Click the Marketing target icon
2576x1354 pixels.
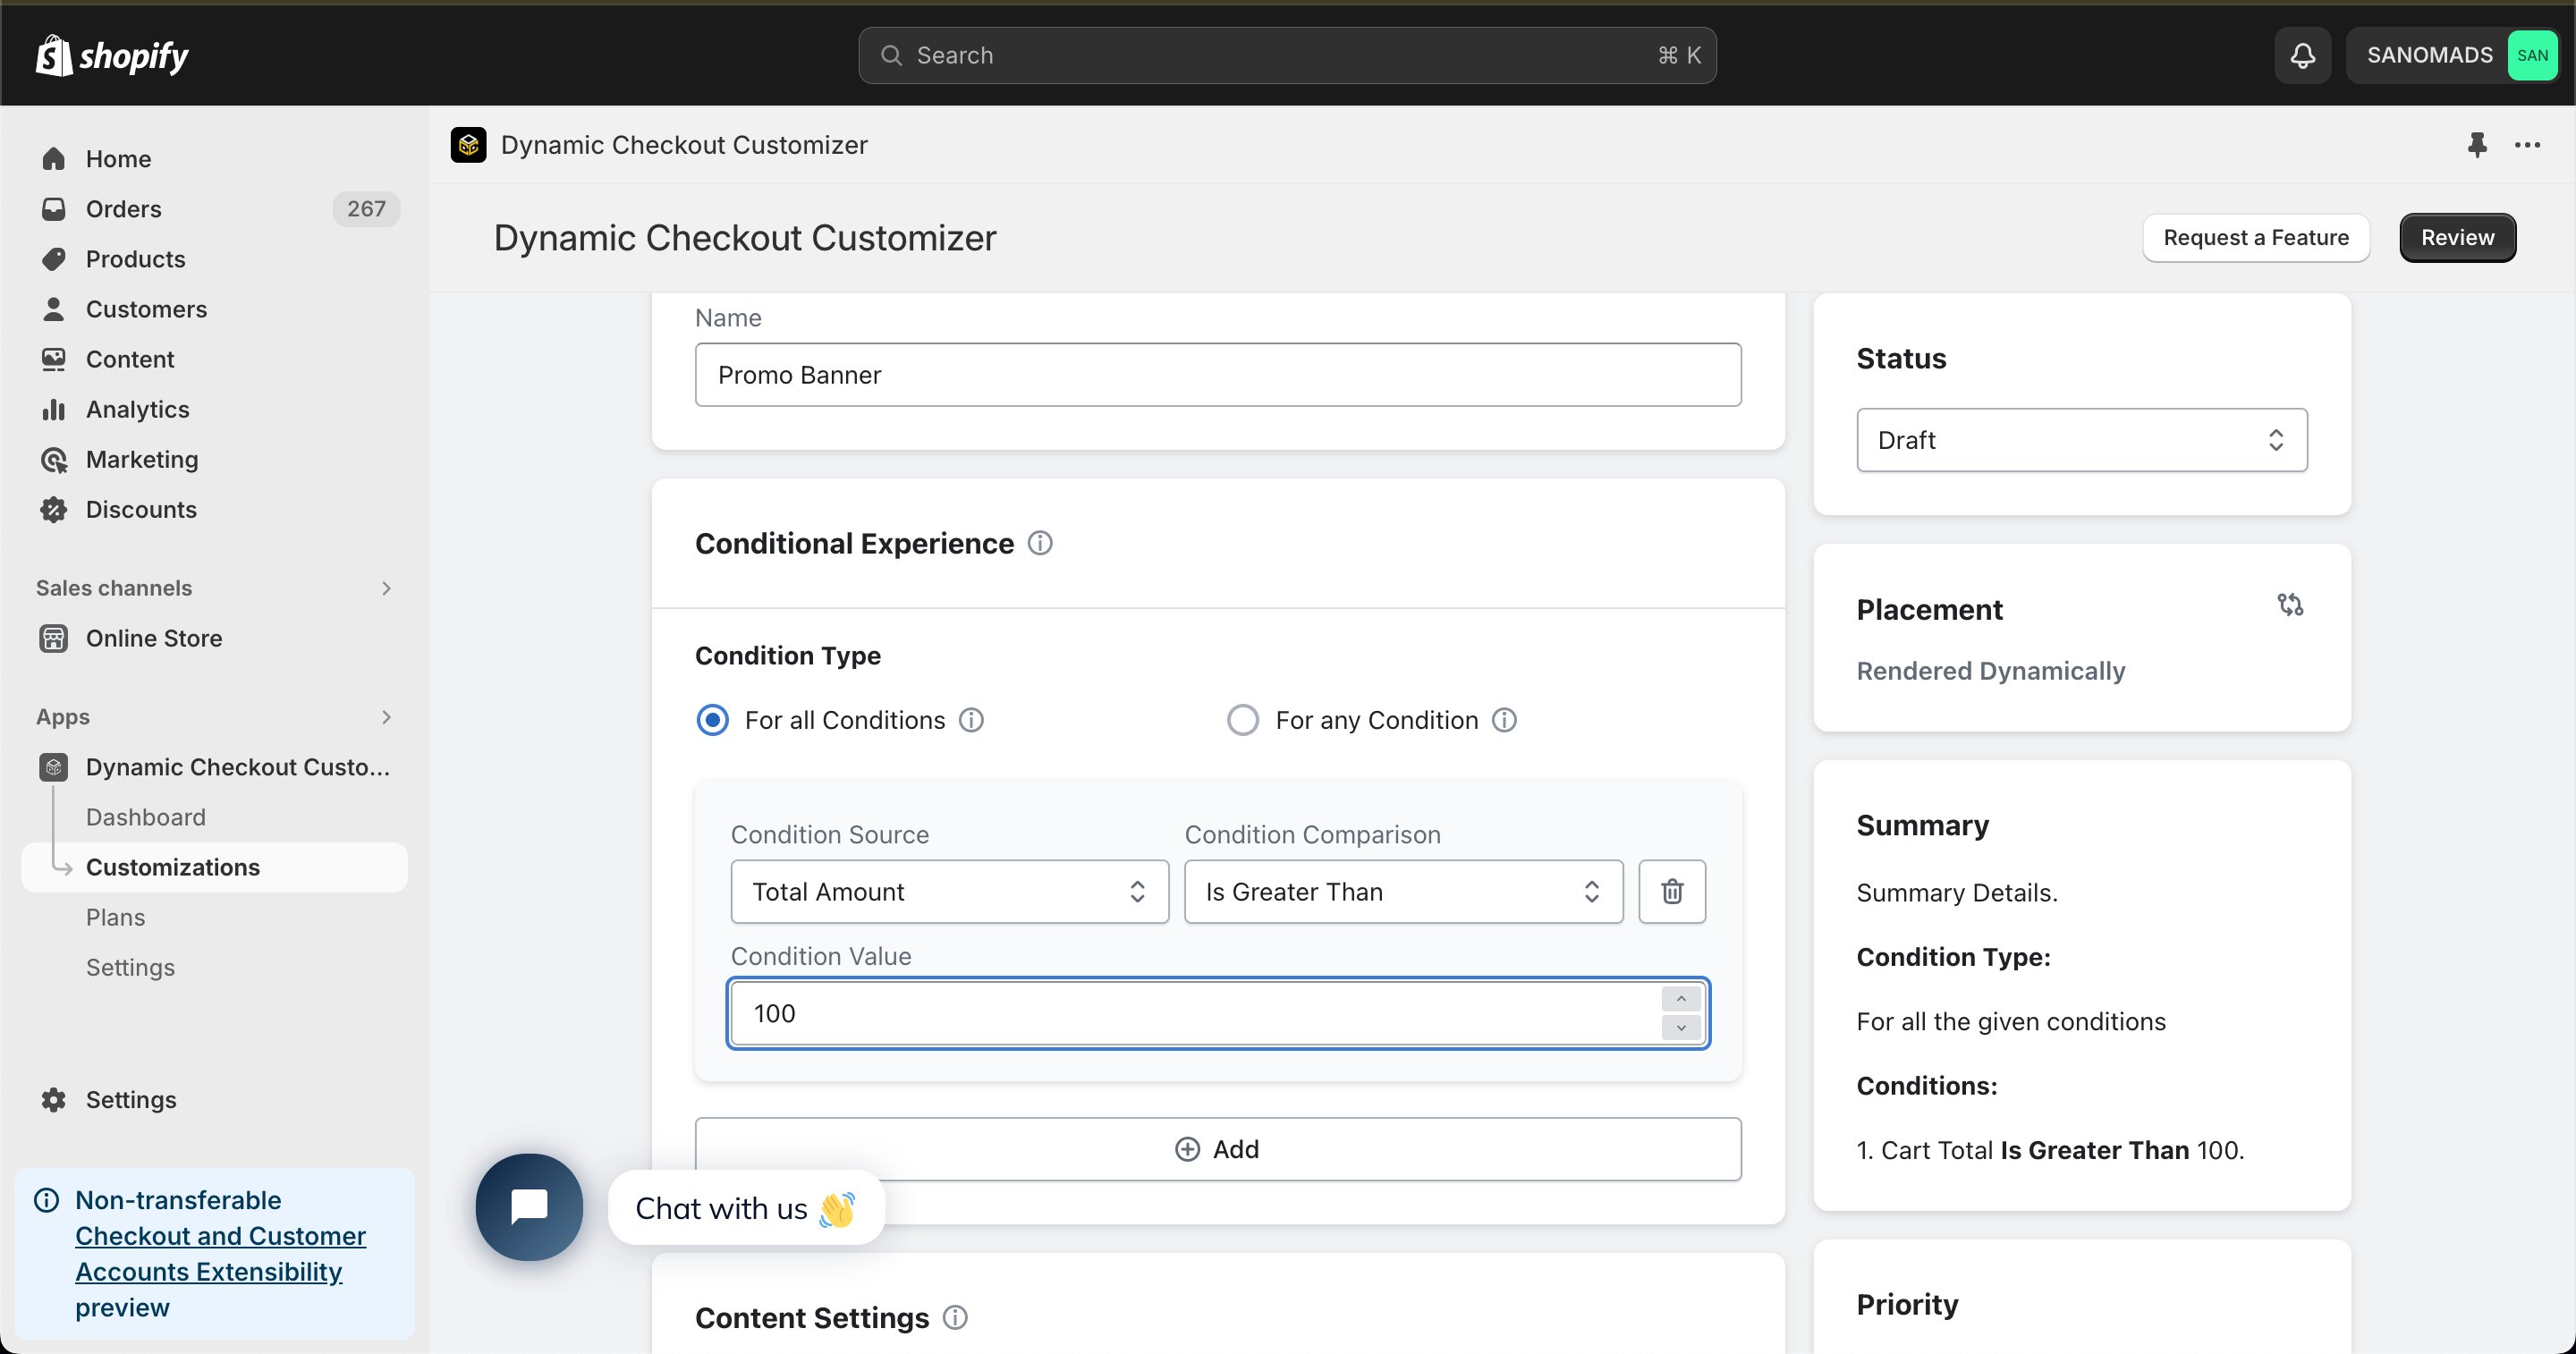point(53,459)
